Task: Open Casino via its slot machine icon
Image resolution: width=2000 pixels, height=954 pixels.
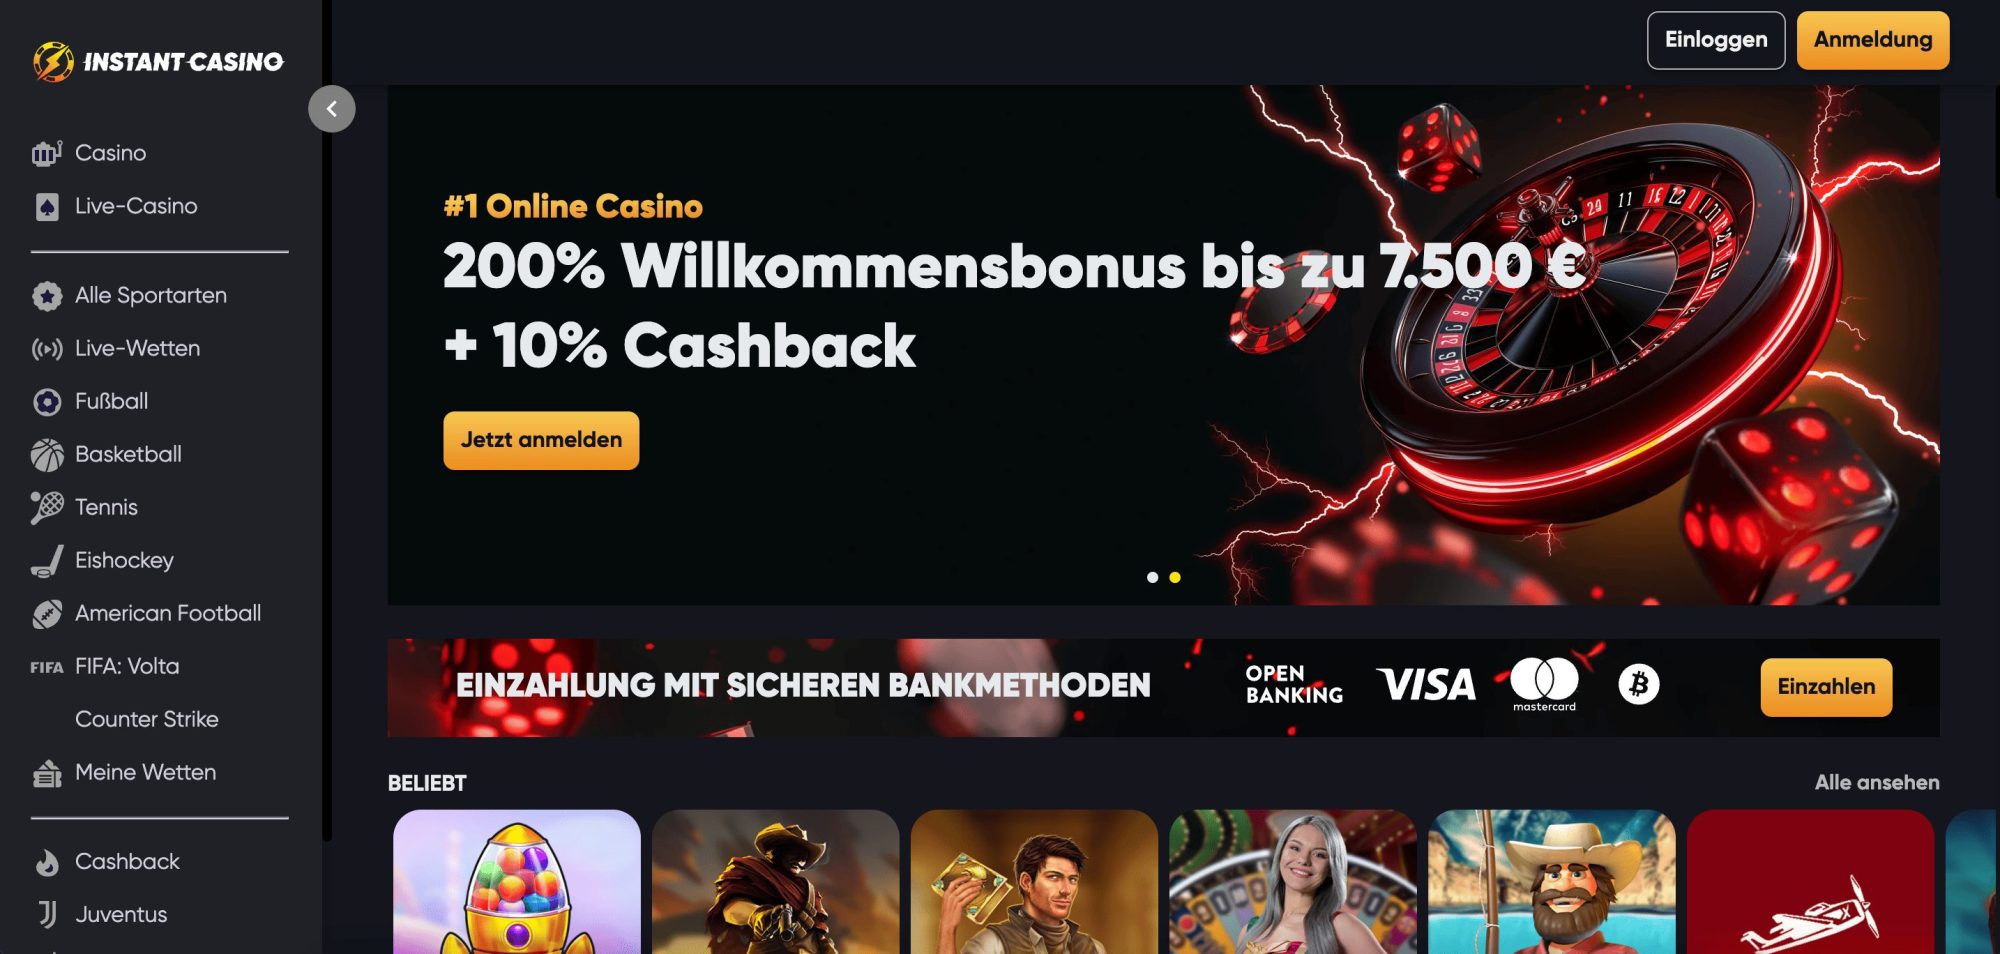Action: [x=47, y=153]
